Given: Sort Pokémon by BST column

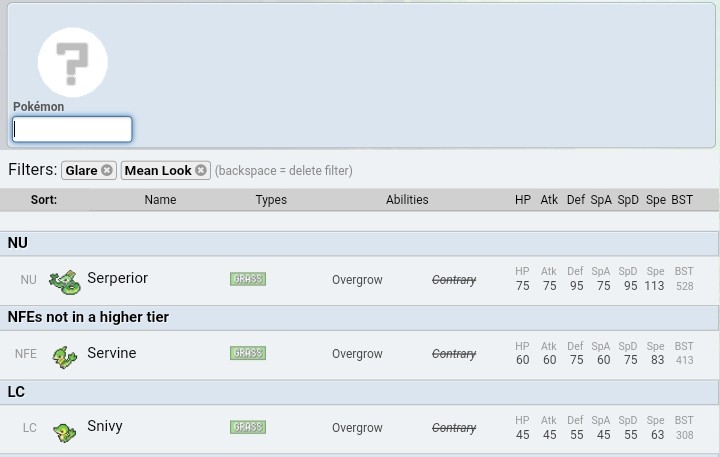Looking at the screenshot, I should tap(682, 200).
